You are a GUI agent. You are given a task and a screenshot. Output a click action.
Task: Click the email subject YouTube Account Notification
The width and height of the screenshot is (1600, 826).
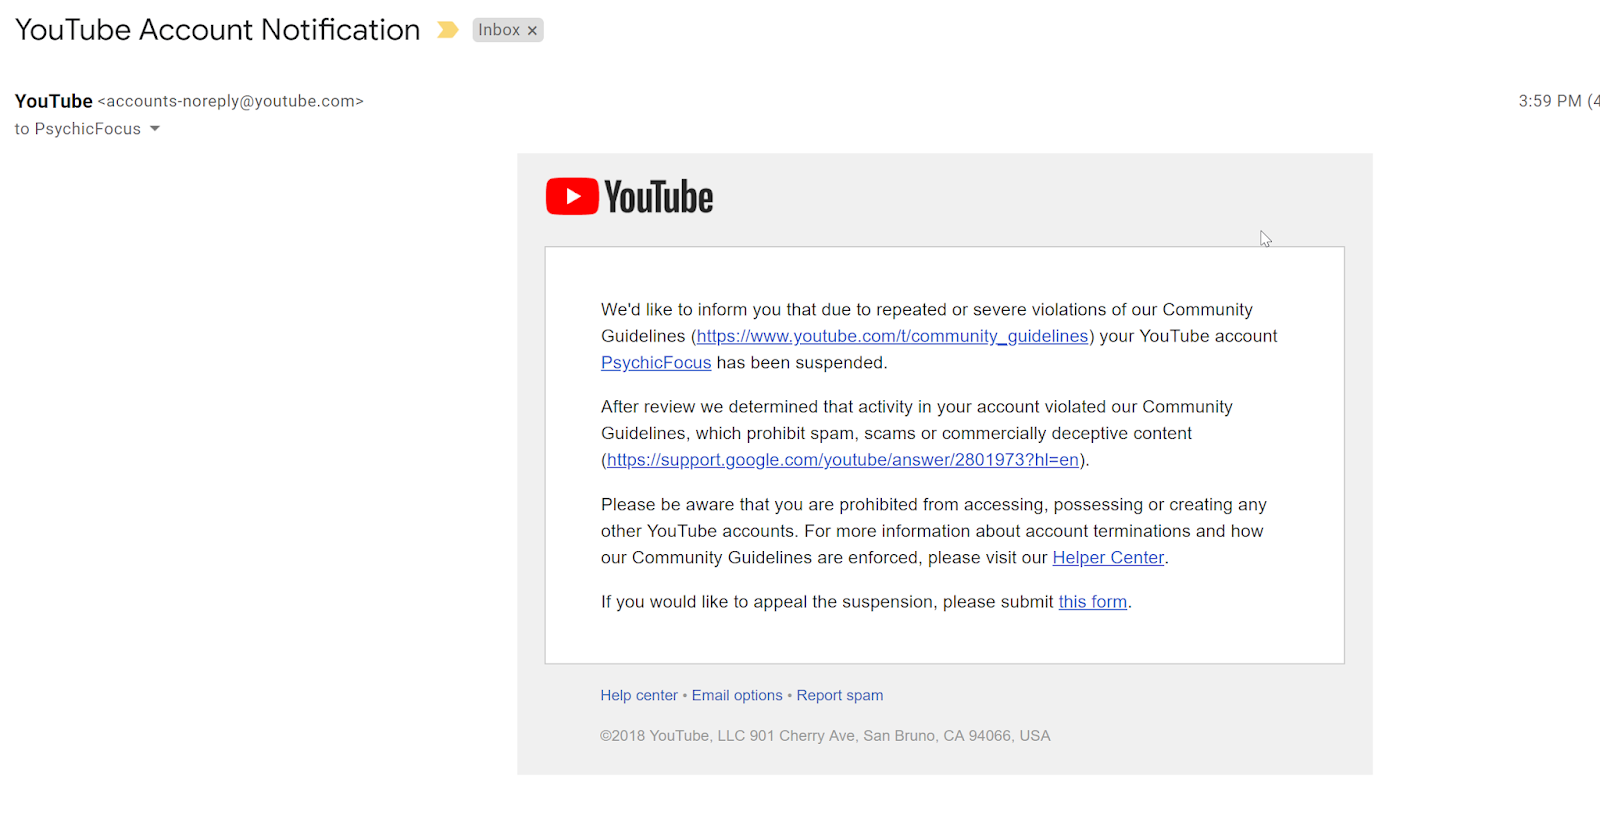click(218, 30)
